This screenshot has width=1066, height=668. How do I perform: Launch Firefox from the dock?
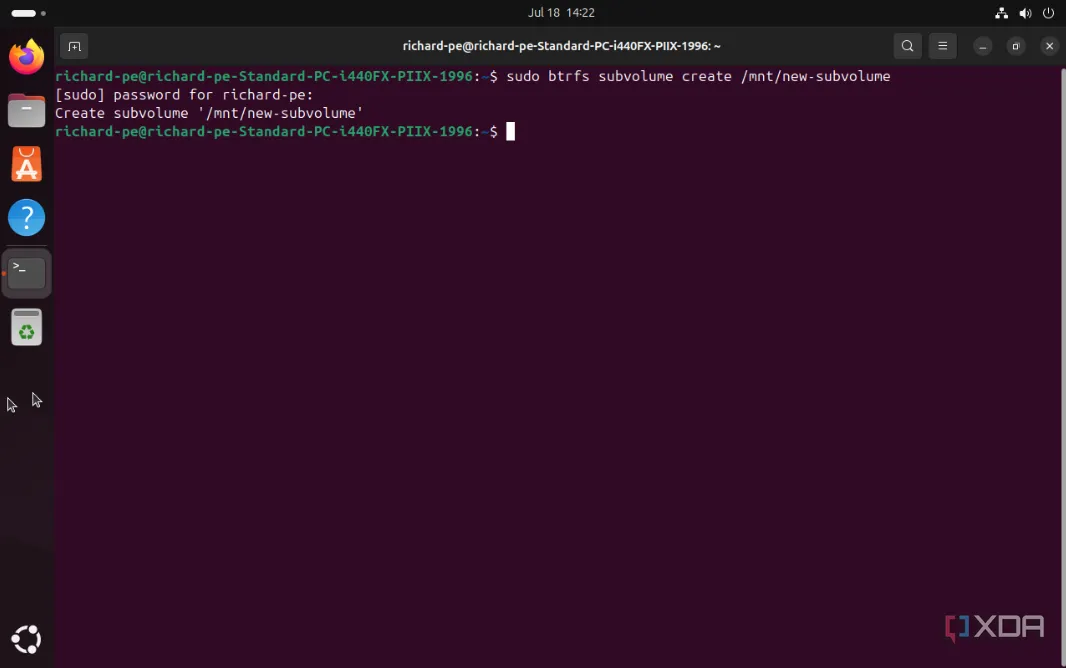coord(27,56)
